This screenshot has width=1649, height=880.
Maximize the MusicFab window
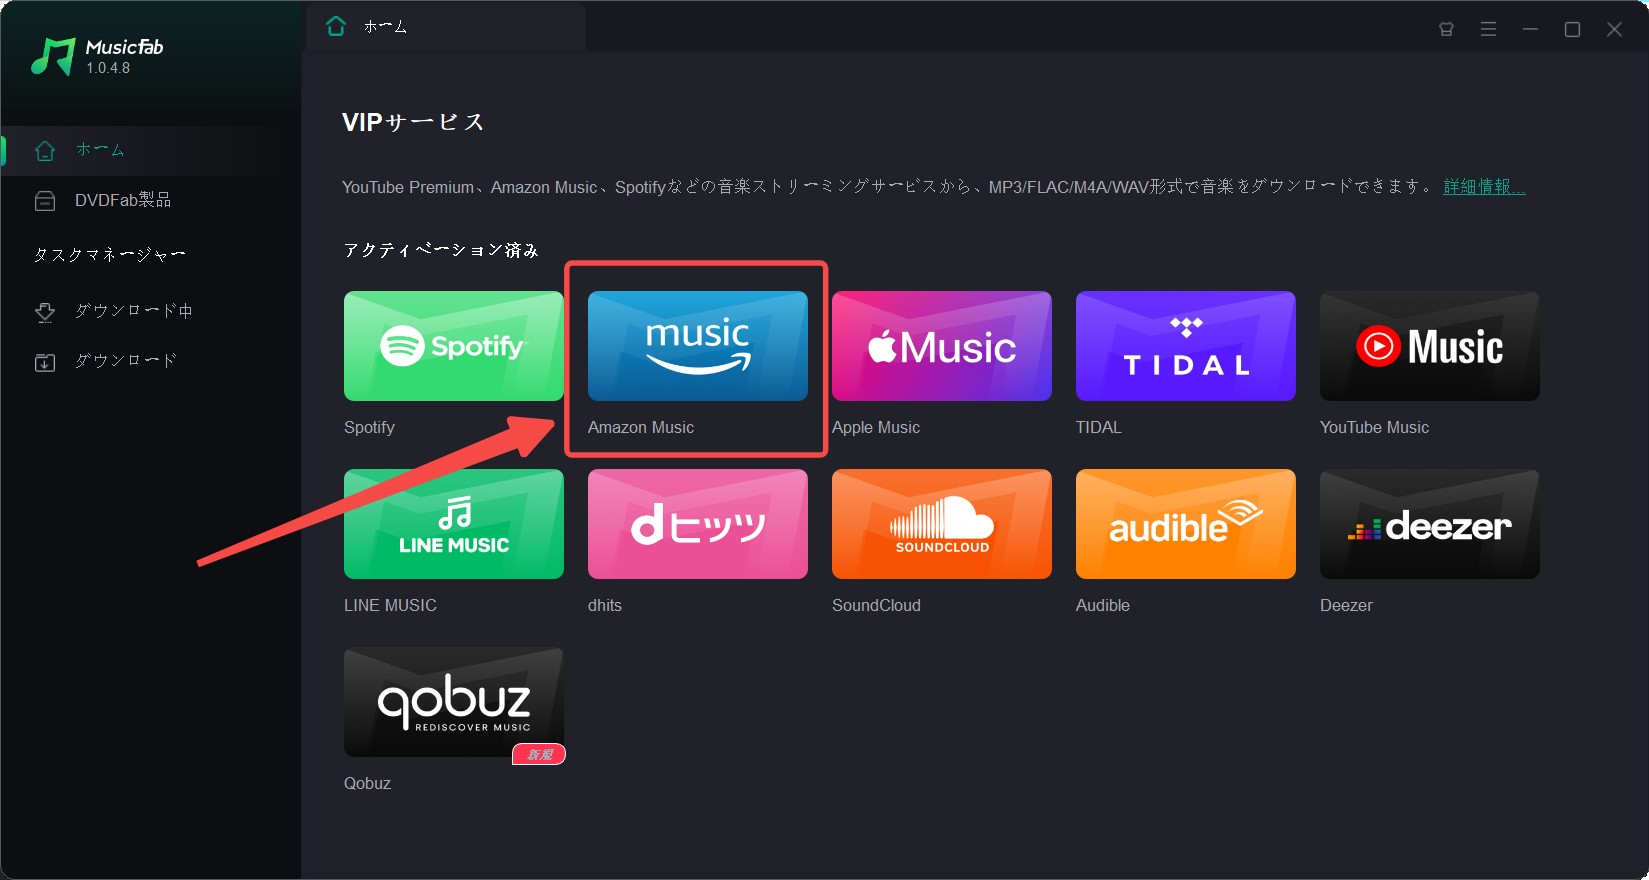coord(1572,29)
